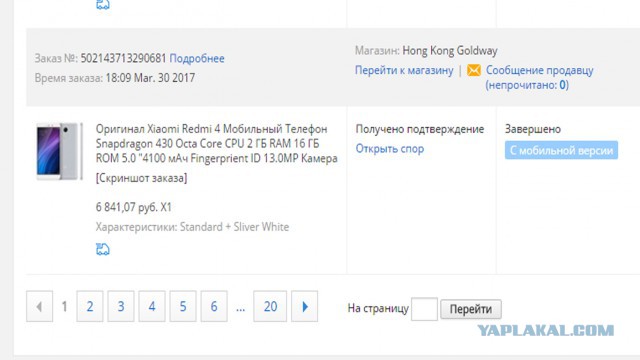Click the Перейти go button

471,309
